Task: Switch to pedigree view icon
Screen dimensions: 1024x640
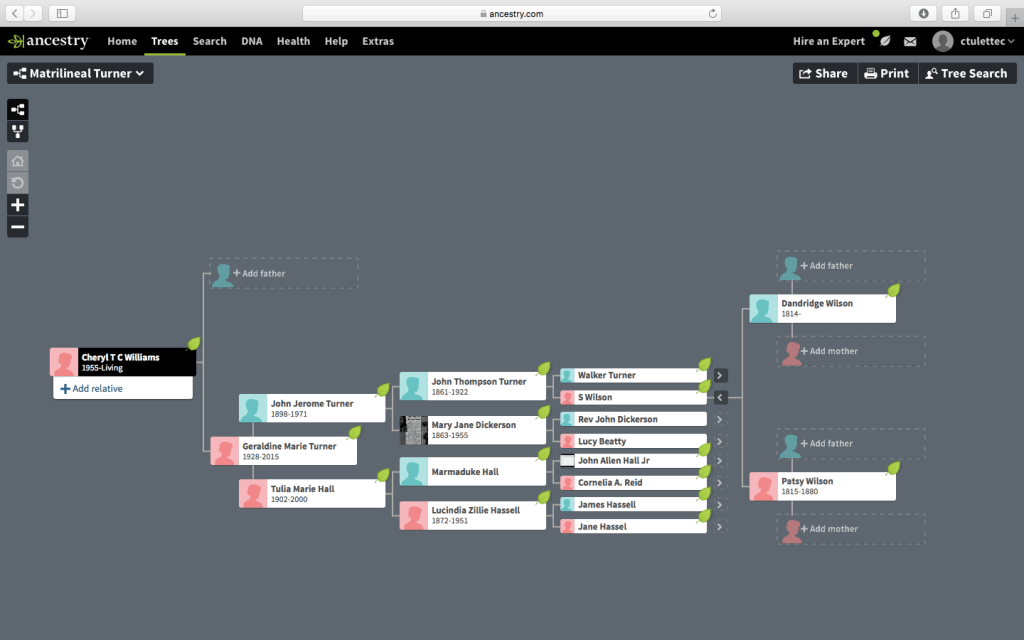Action: (18, 110)
